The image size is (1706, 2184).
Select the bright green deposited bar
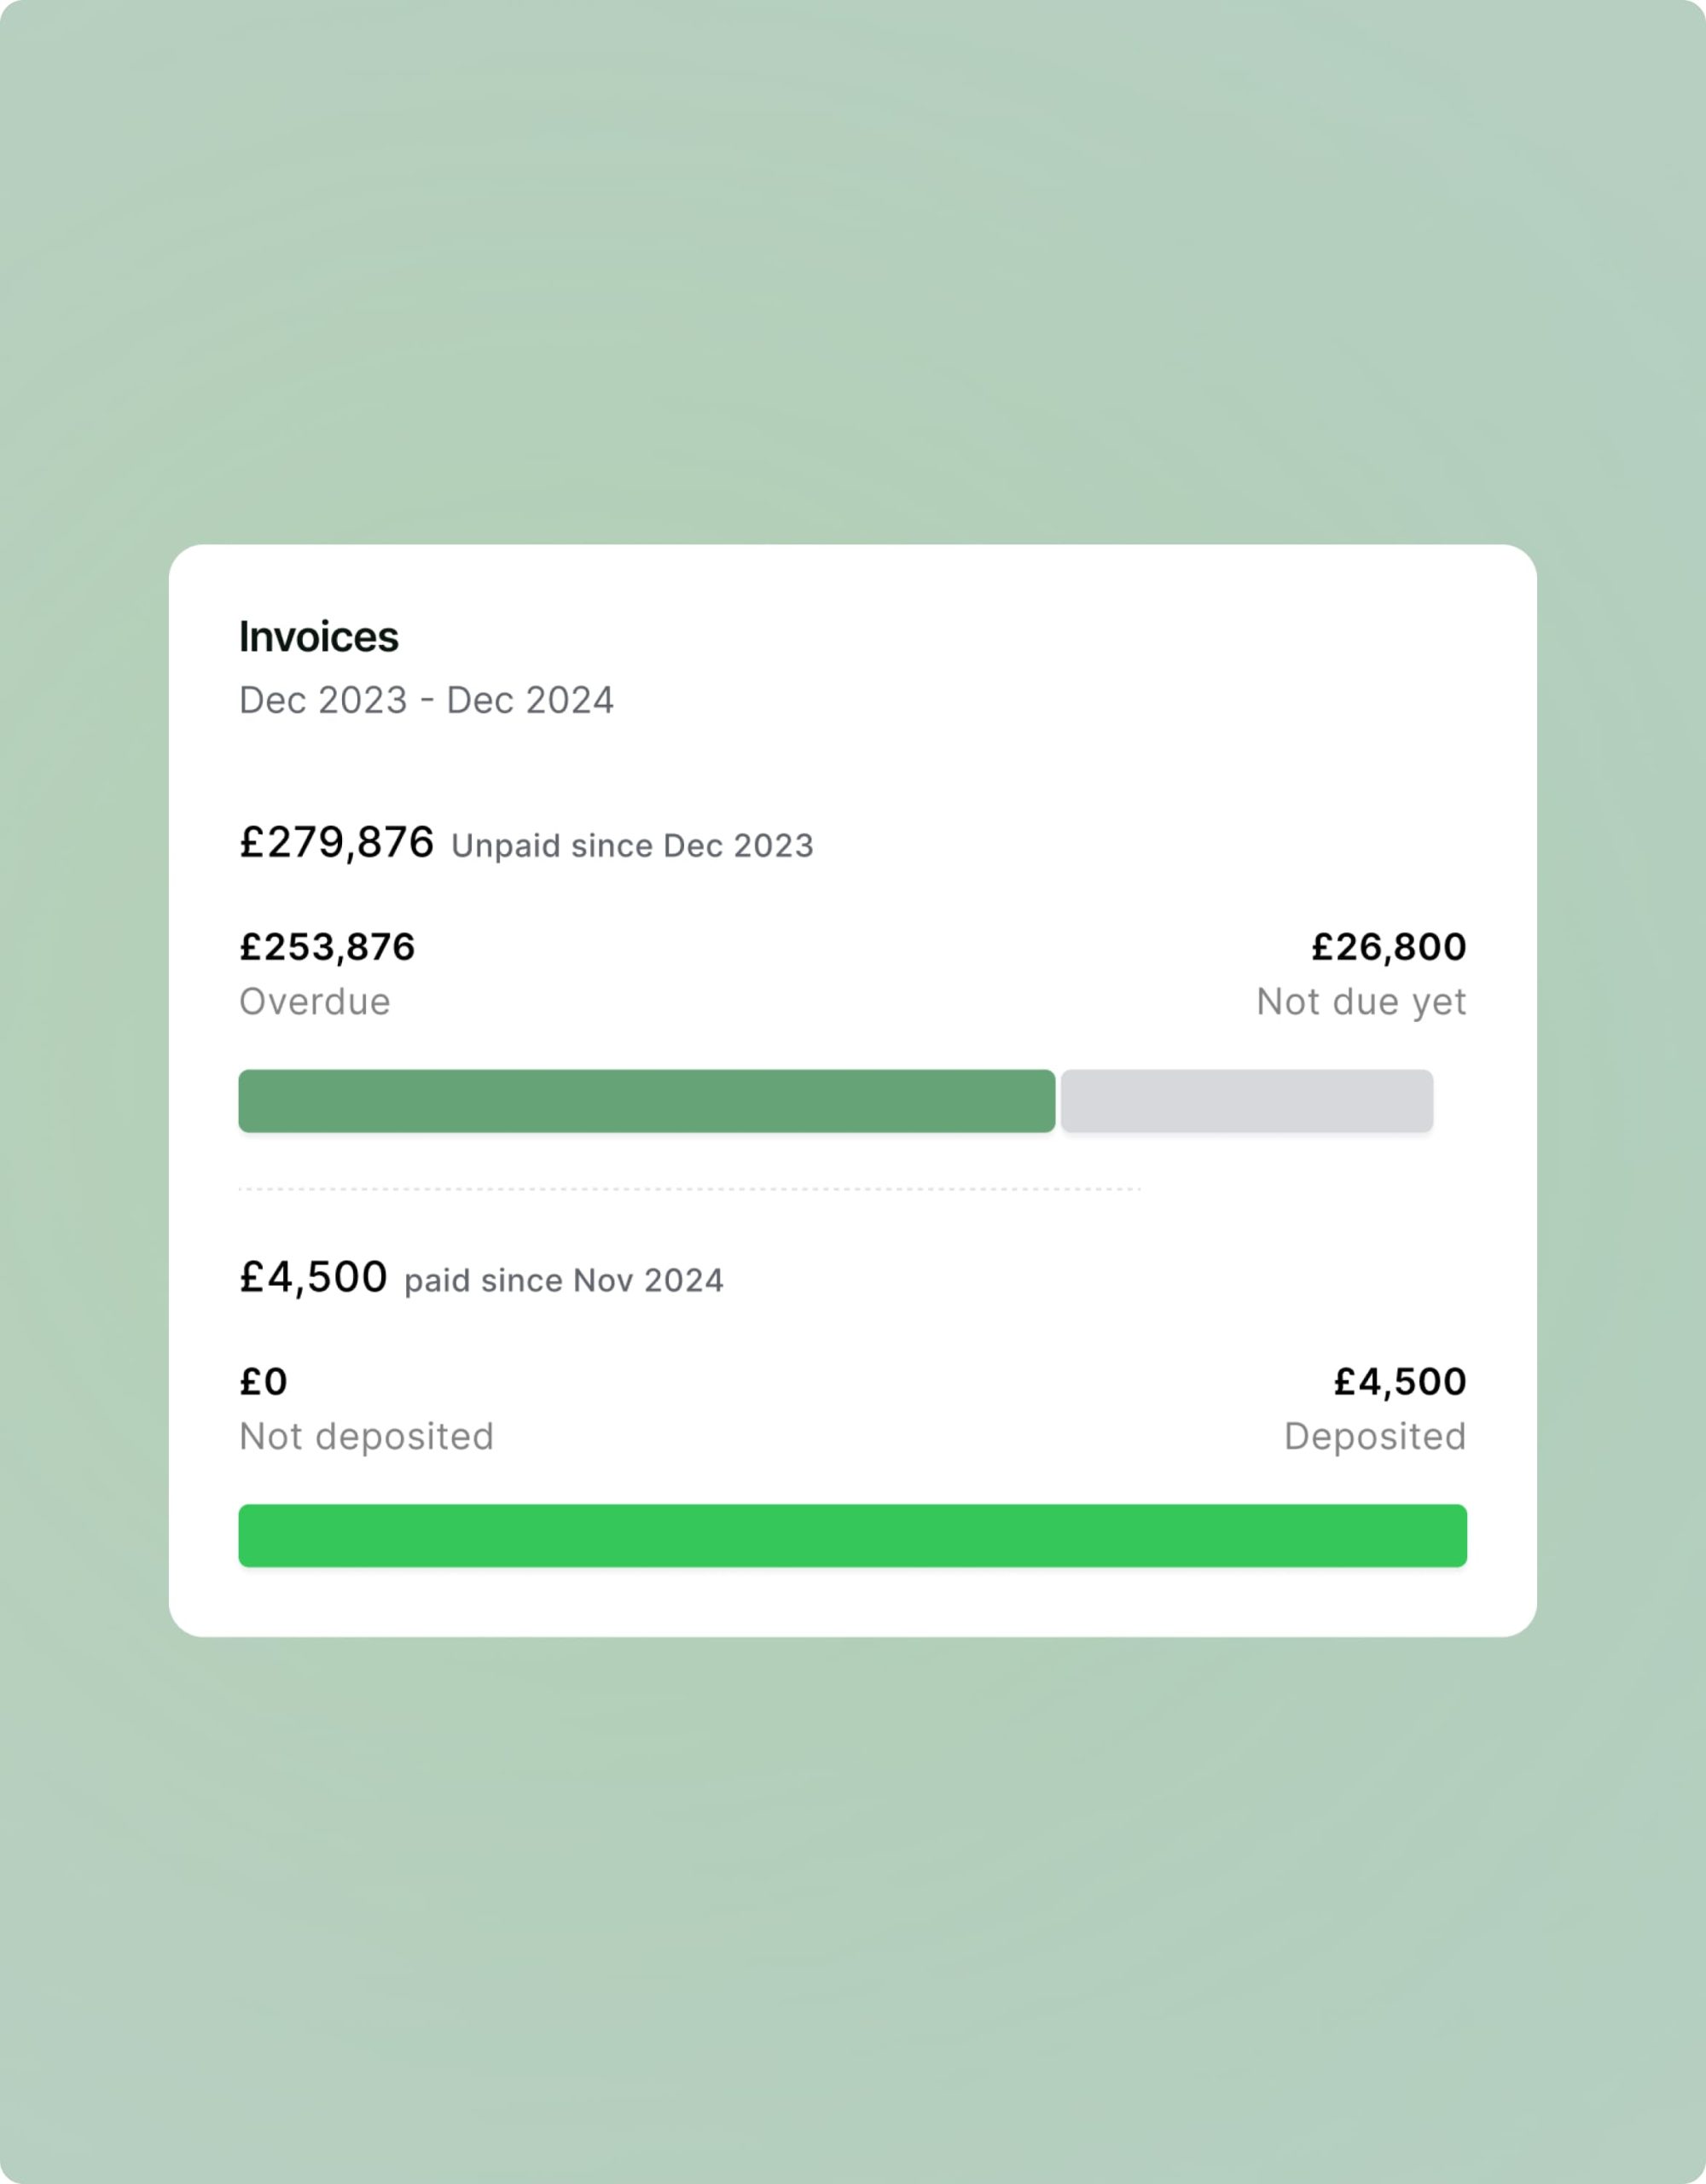point(852,1536)
